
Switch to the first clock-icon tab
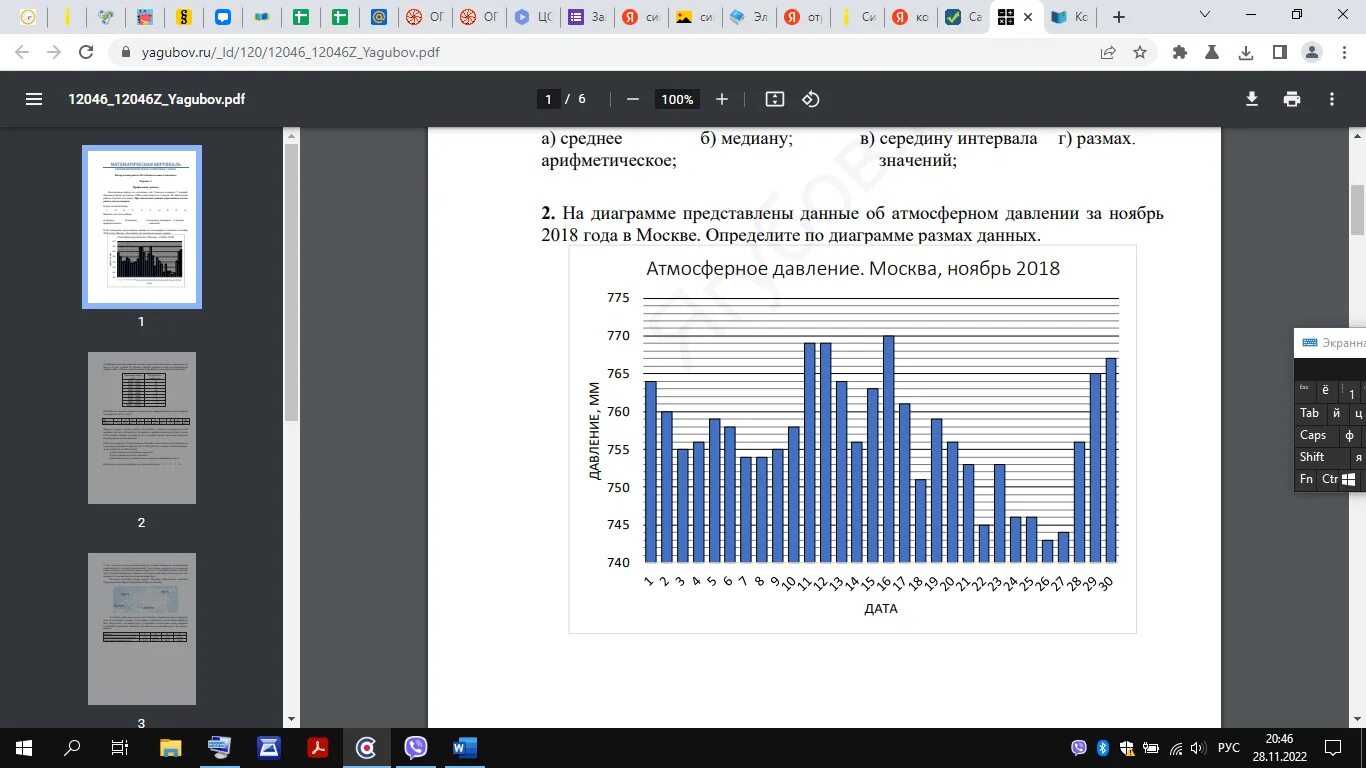(x=30, y=17)
